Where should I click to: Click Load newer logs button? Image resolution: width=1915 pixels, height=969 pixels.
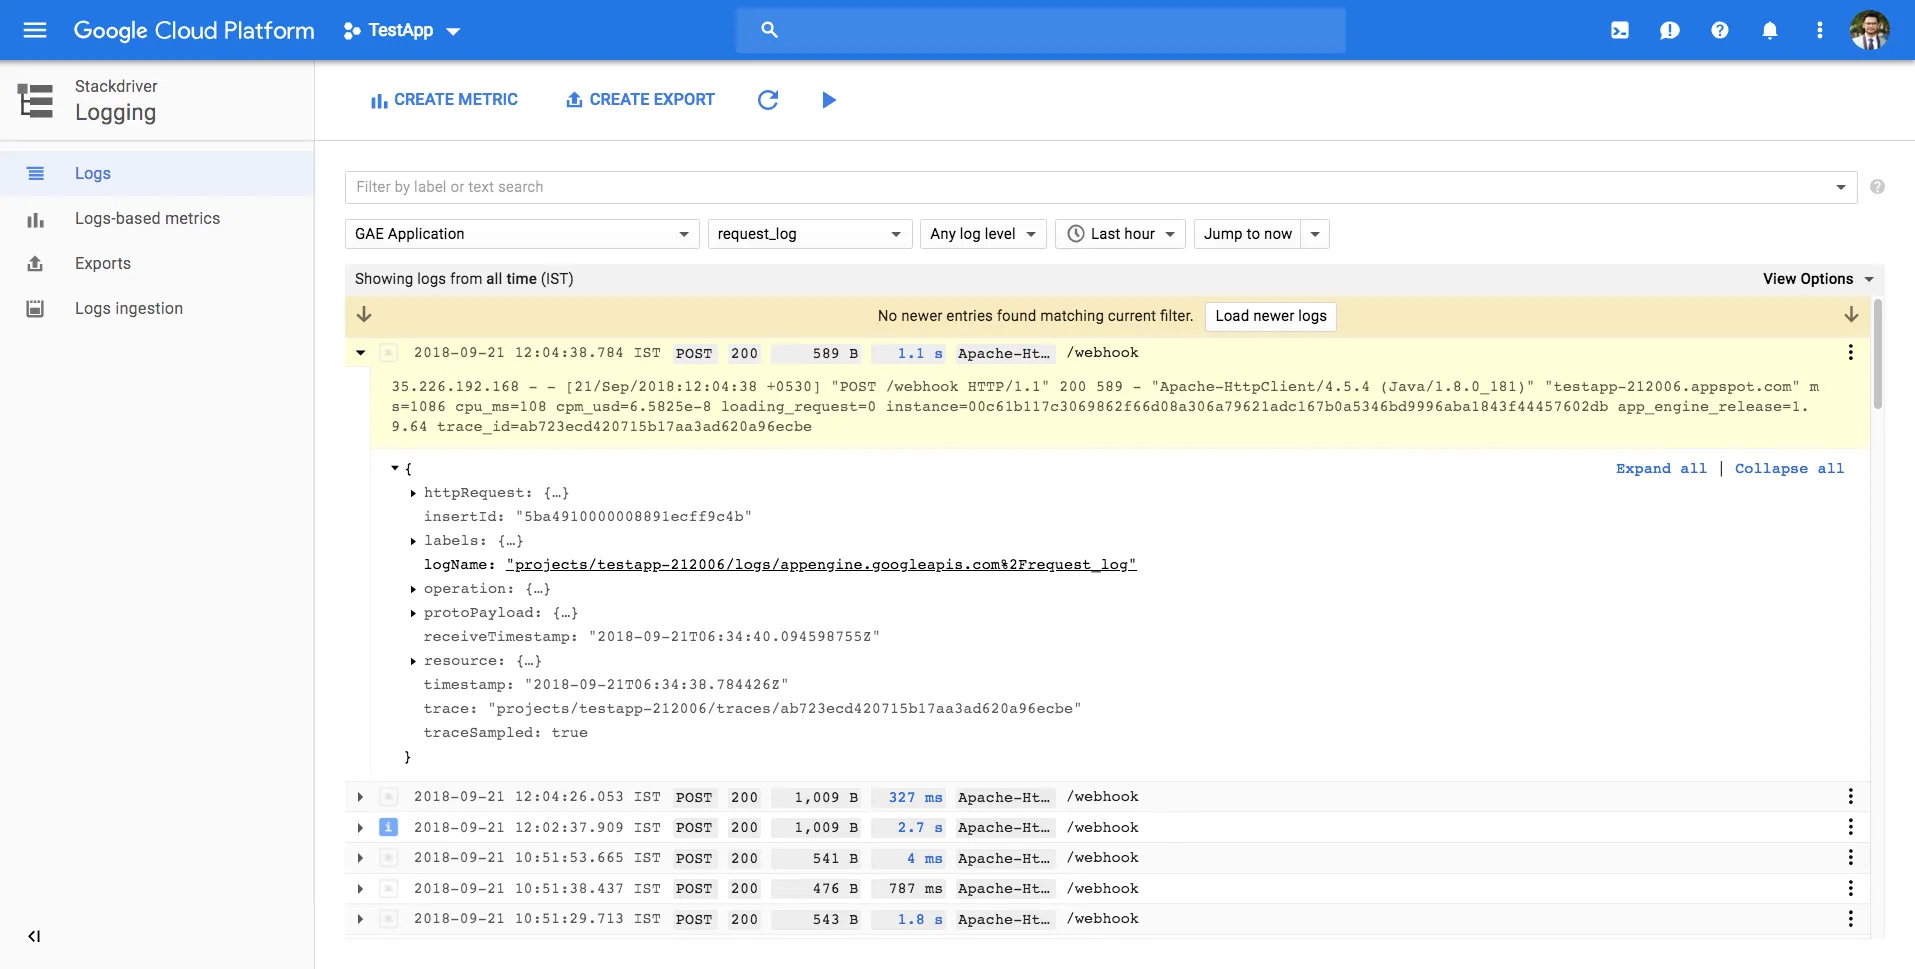click(1271, 316)
